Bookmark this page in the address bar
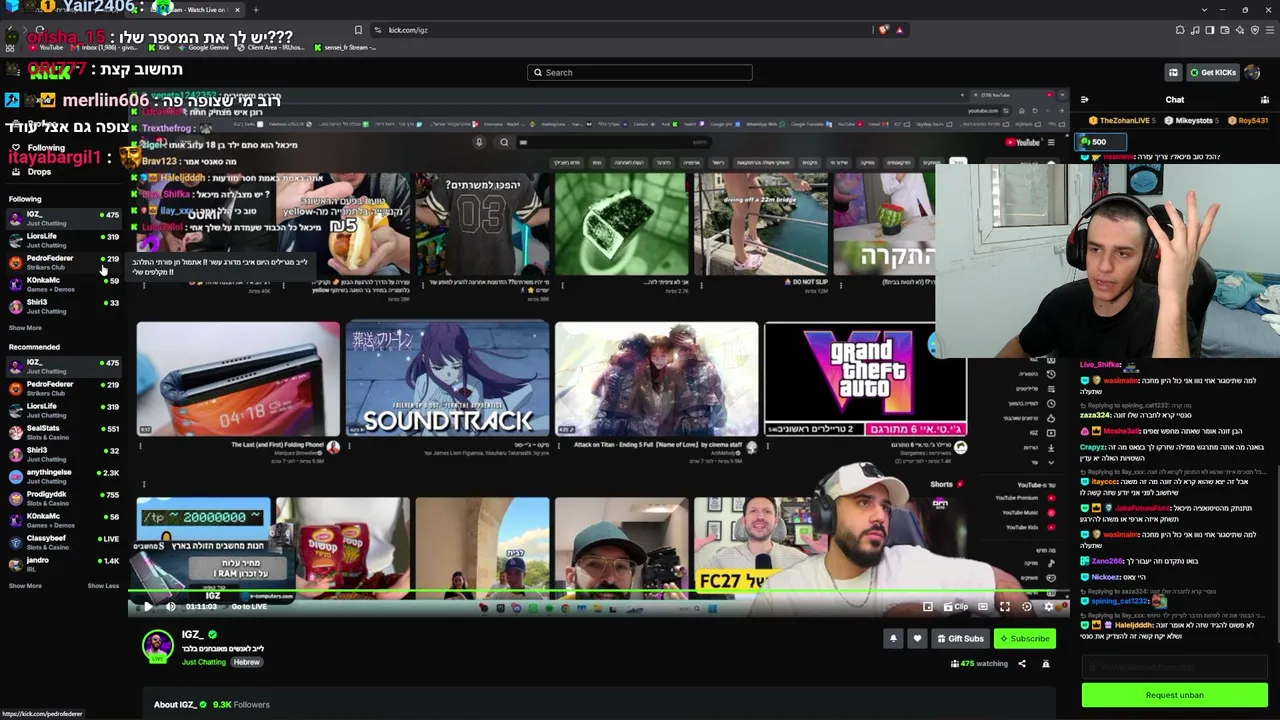The image size is (1280, 720). click(358, 30)
